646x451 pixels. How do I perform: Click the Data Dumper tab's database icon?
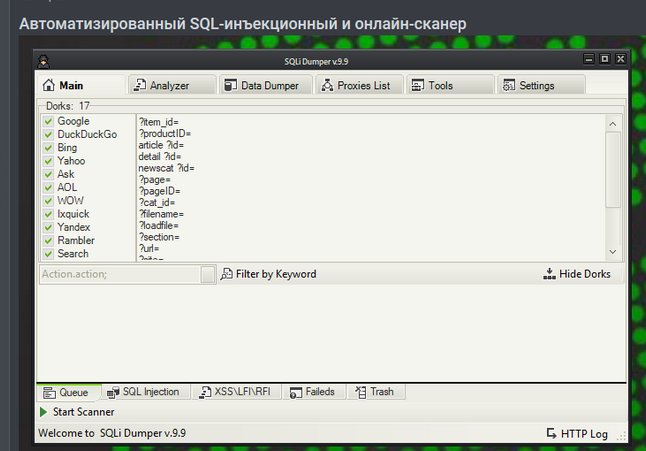click(x=230, y=85)
